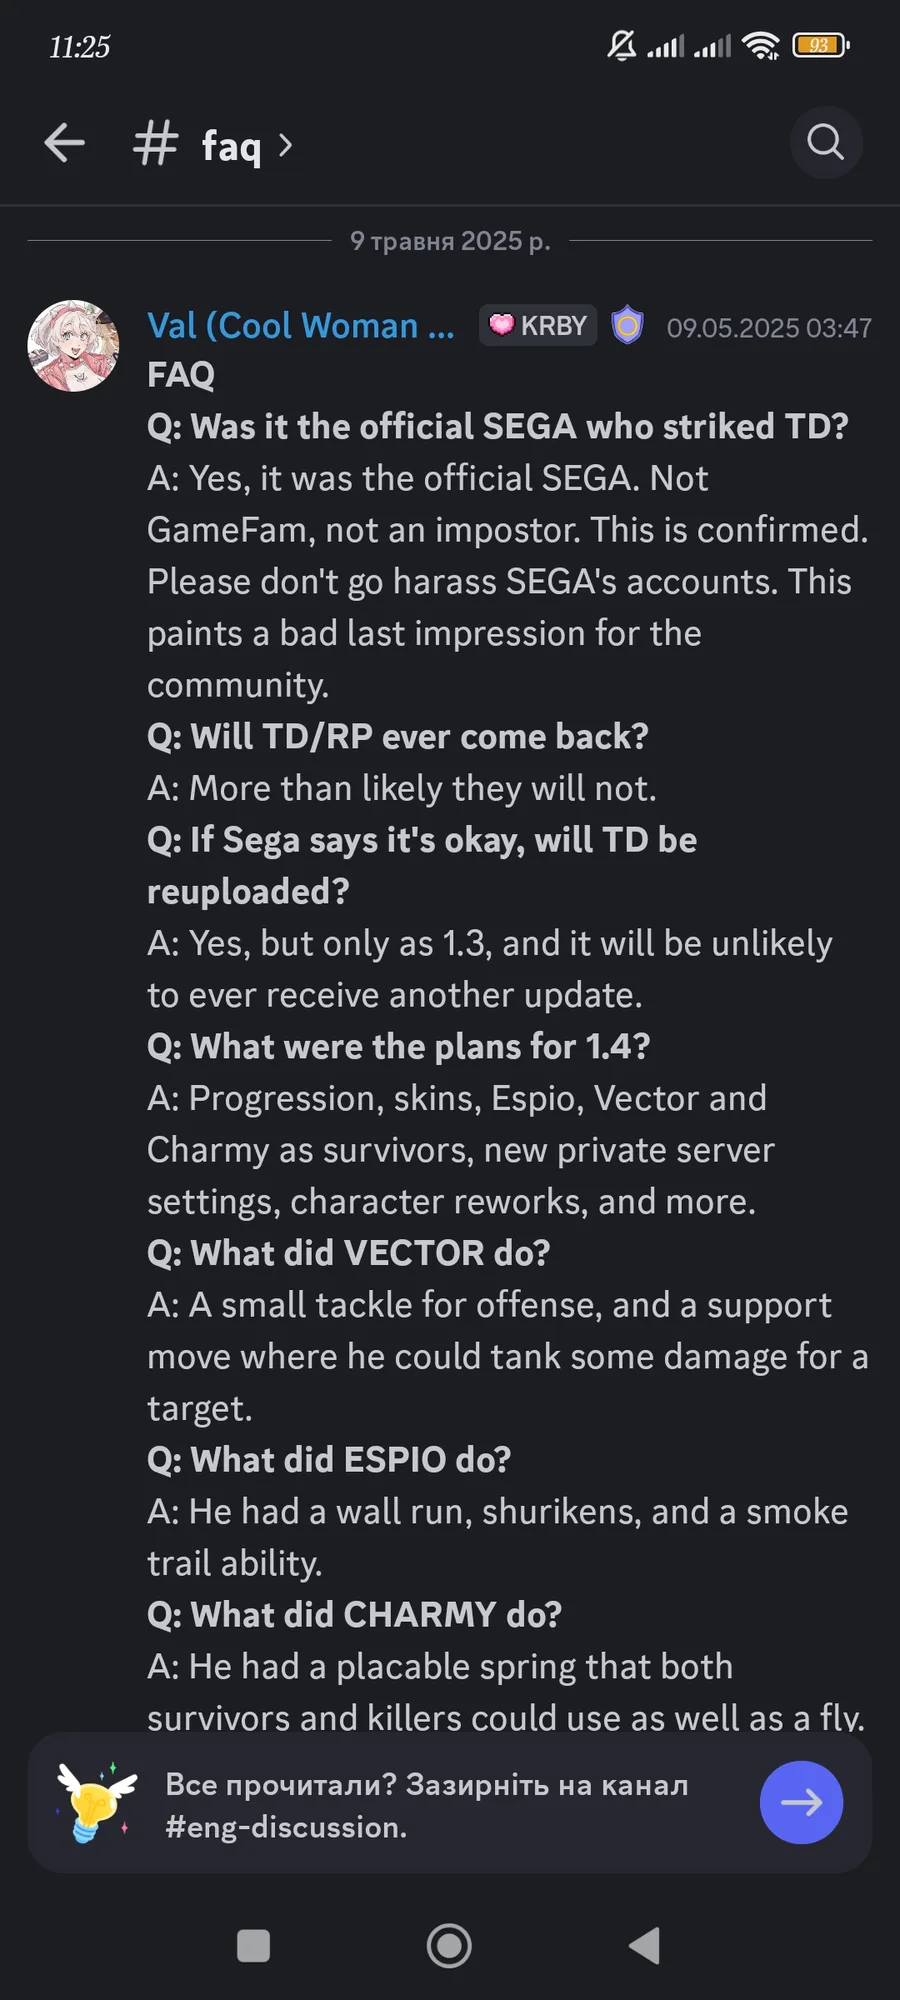This screenshot has width=900, height=2000.
Task: Tap the battery indicator in status bar
Action: click(820, 45)
